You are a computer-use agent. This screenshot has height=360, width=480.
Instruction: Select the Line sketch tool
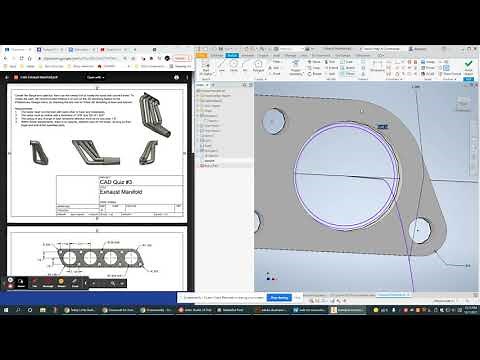coord(221,67)
